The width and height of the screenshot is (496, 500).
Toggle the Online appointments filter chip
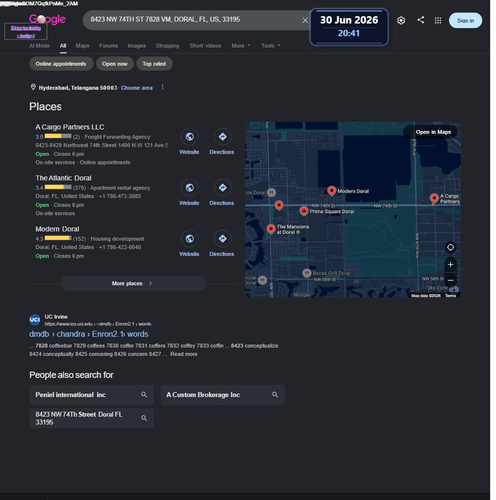61,64
